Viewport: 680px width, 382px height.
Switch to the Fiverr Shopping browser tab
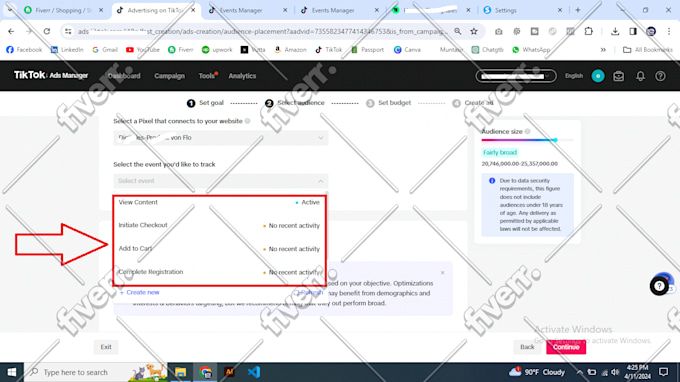point(64,10)
